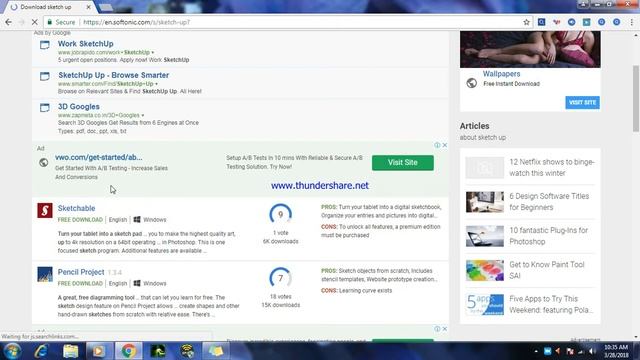Open Five Apps to Try This Weekend article

pos(551,304)
